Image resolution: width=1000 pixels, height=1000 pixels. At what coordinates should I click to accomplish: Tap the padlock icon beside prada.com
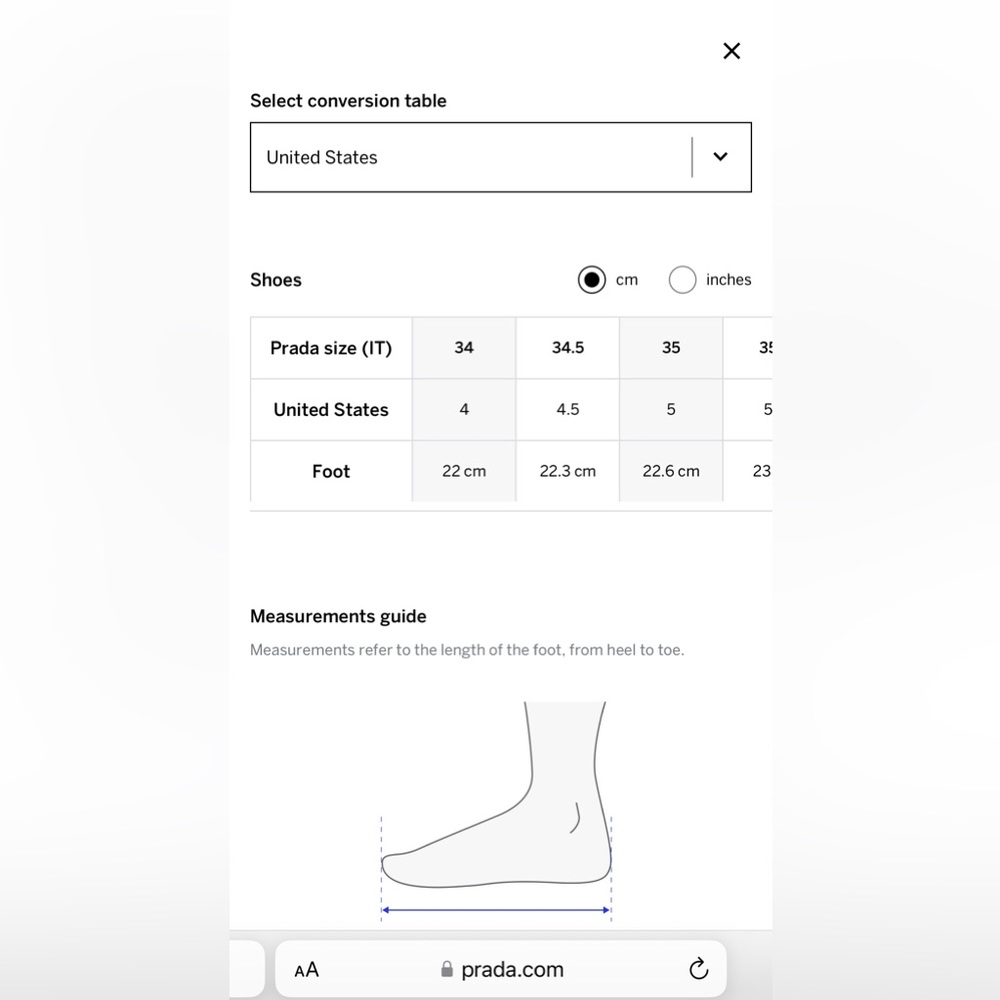coord(447,969)
